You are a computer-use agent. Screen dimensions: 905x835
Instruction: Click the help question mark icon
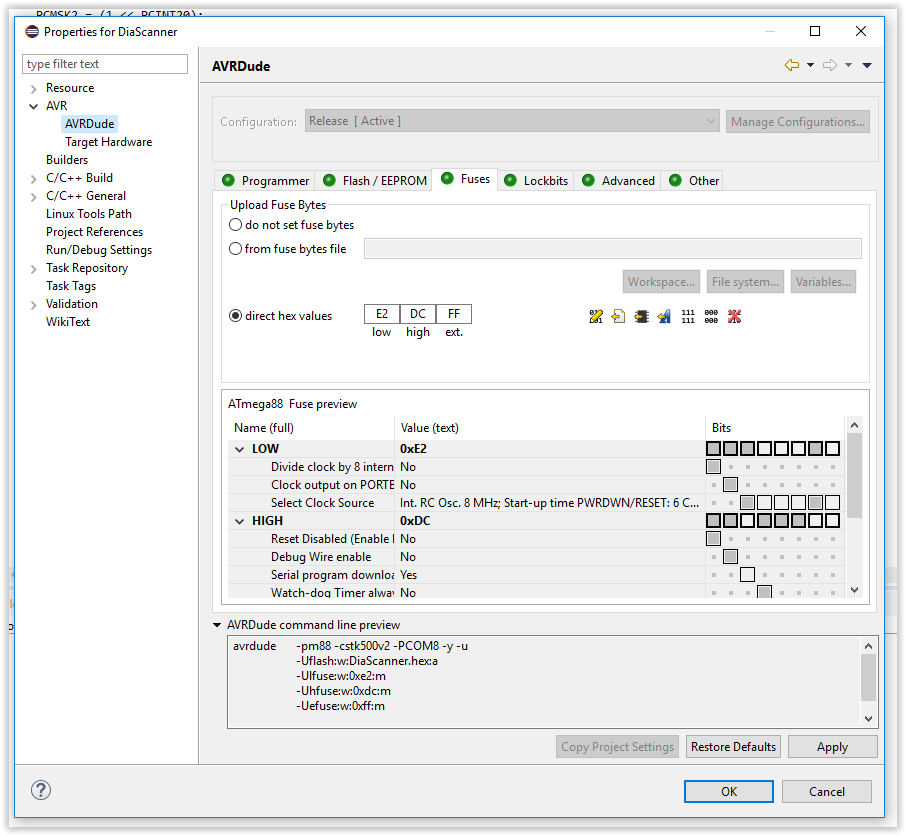(x=41, y=790)
